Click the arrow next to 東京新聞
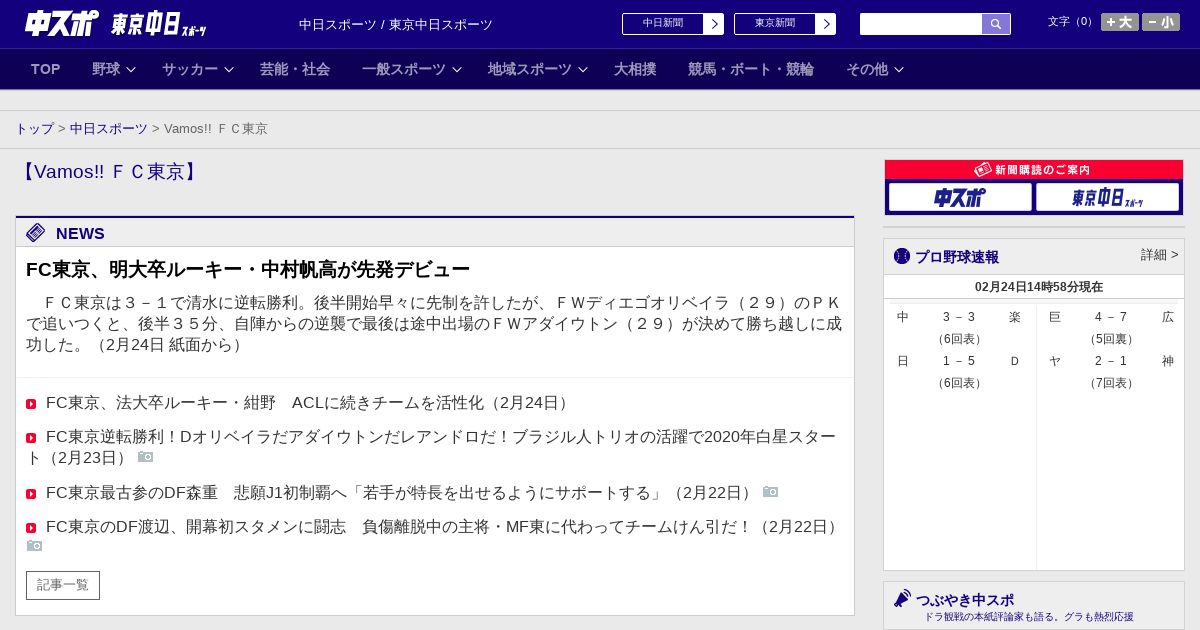 [x=826, y=24]
